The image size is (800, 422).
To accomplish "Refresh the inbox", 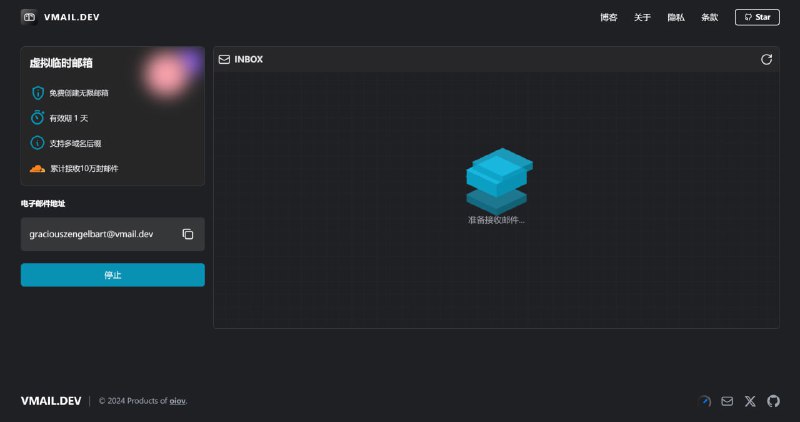I will pyautogui.click(x=766, y=59).
